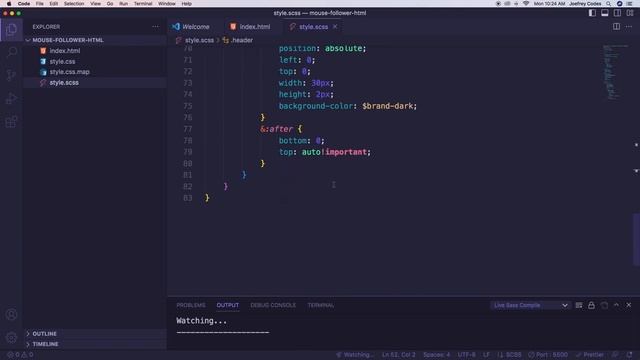
Task: Open index.html in the Explorer
Action: tap(95, 51)
